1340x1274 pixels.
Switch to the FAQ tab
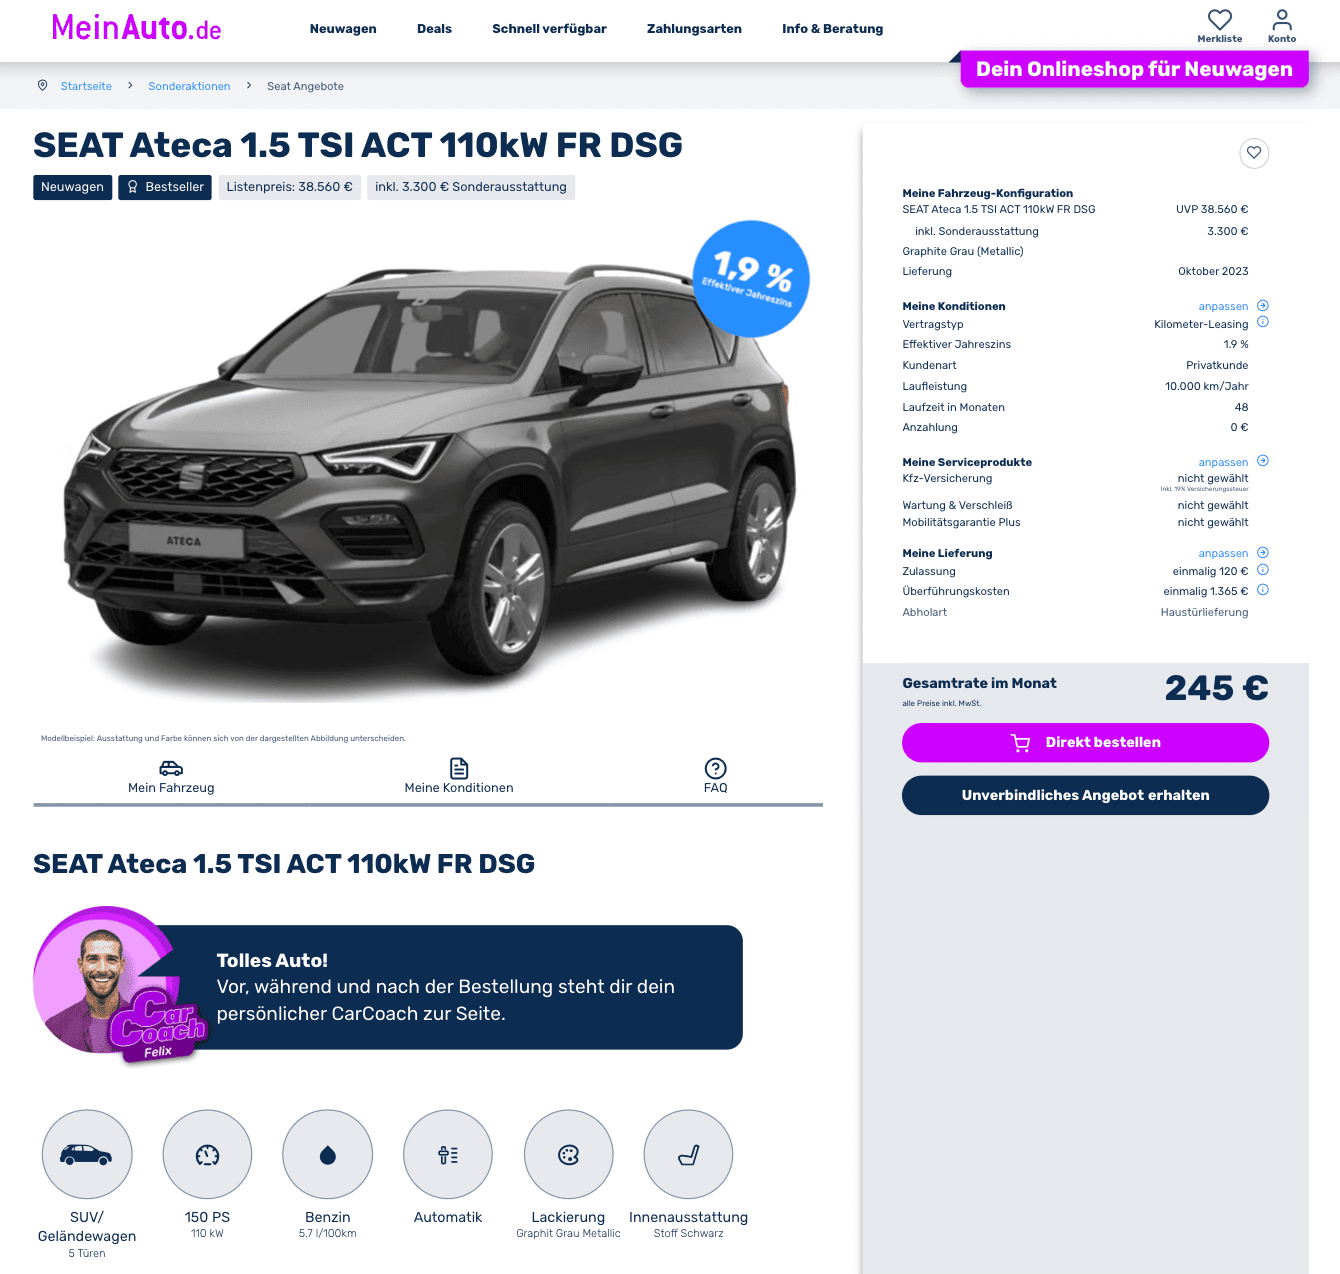click(715, 777)
